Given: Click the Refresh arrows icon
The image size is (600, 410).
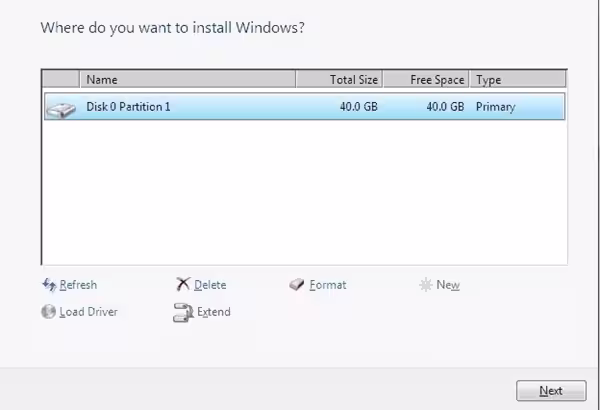Looking at the screenshot, I should (49, 284).
